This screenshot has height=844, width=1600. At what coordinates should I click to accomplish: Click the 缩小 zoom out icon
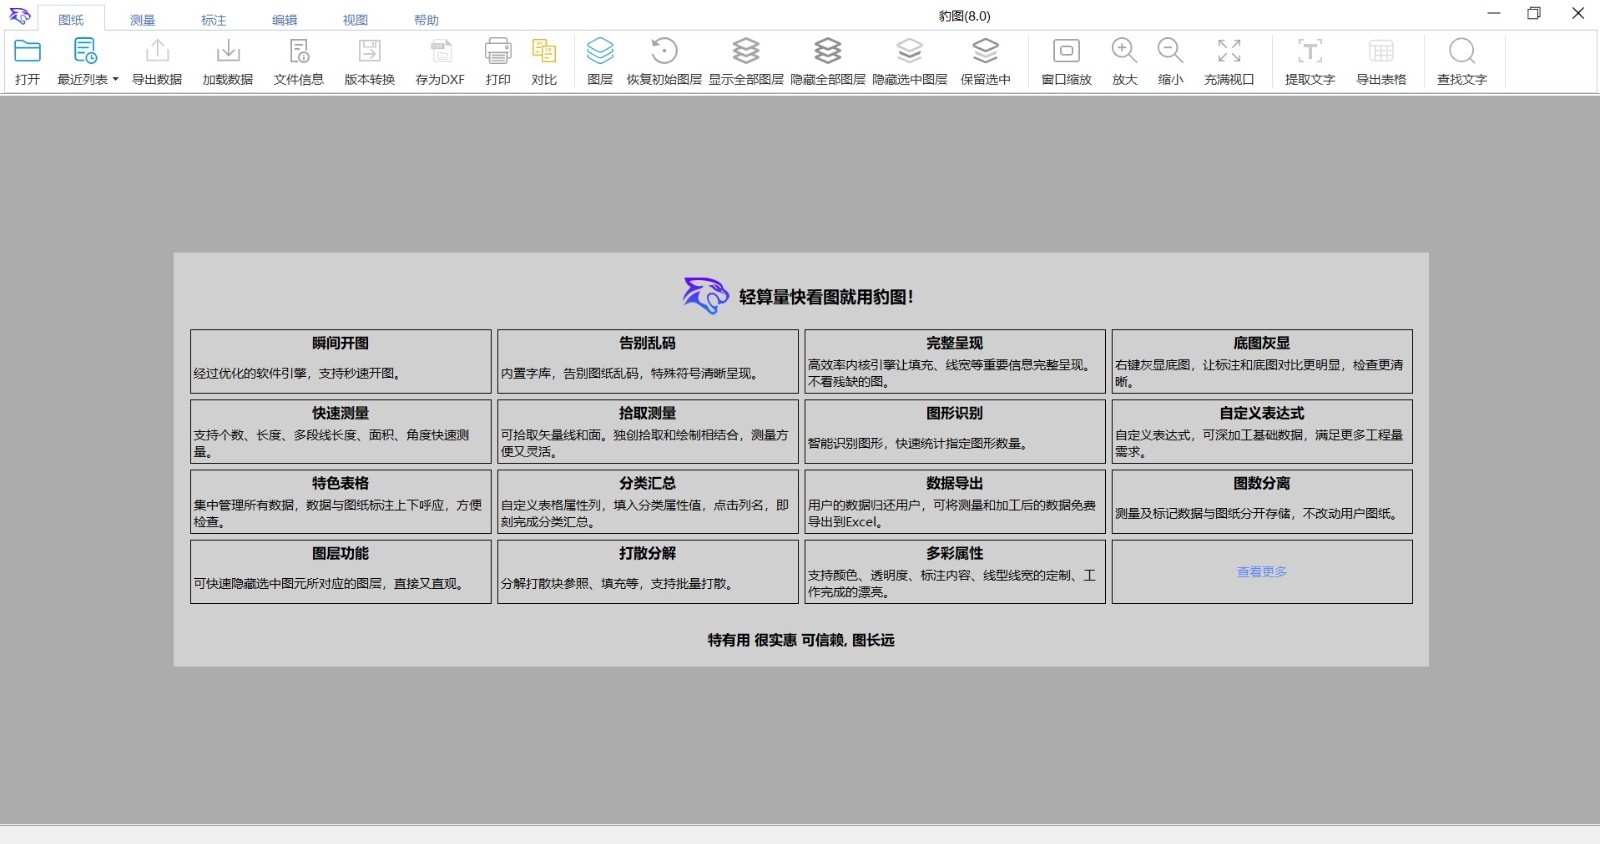tap(1171, 51)
